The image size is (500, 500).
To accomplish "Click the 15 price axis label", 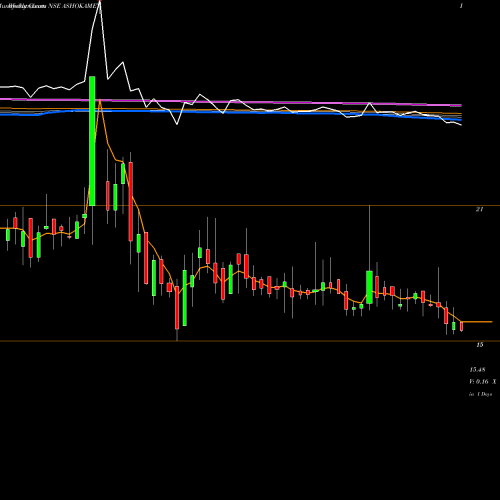I will click(480, 345).
